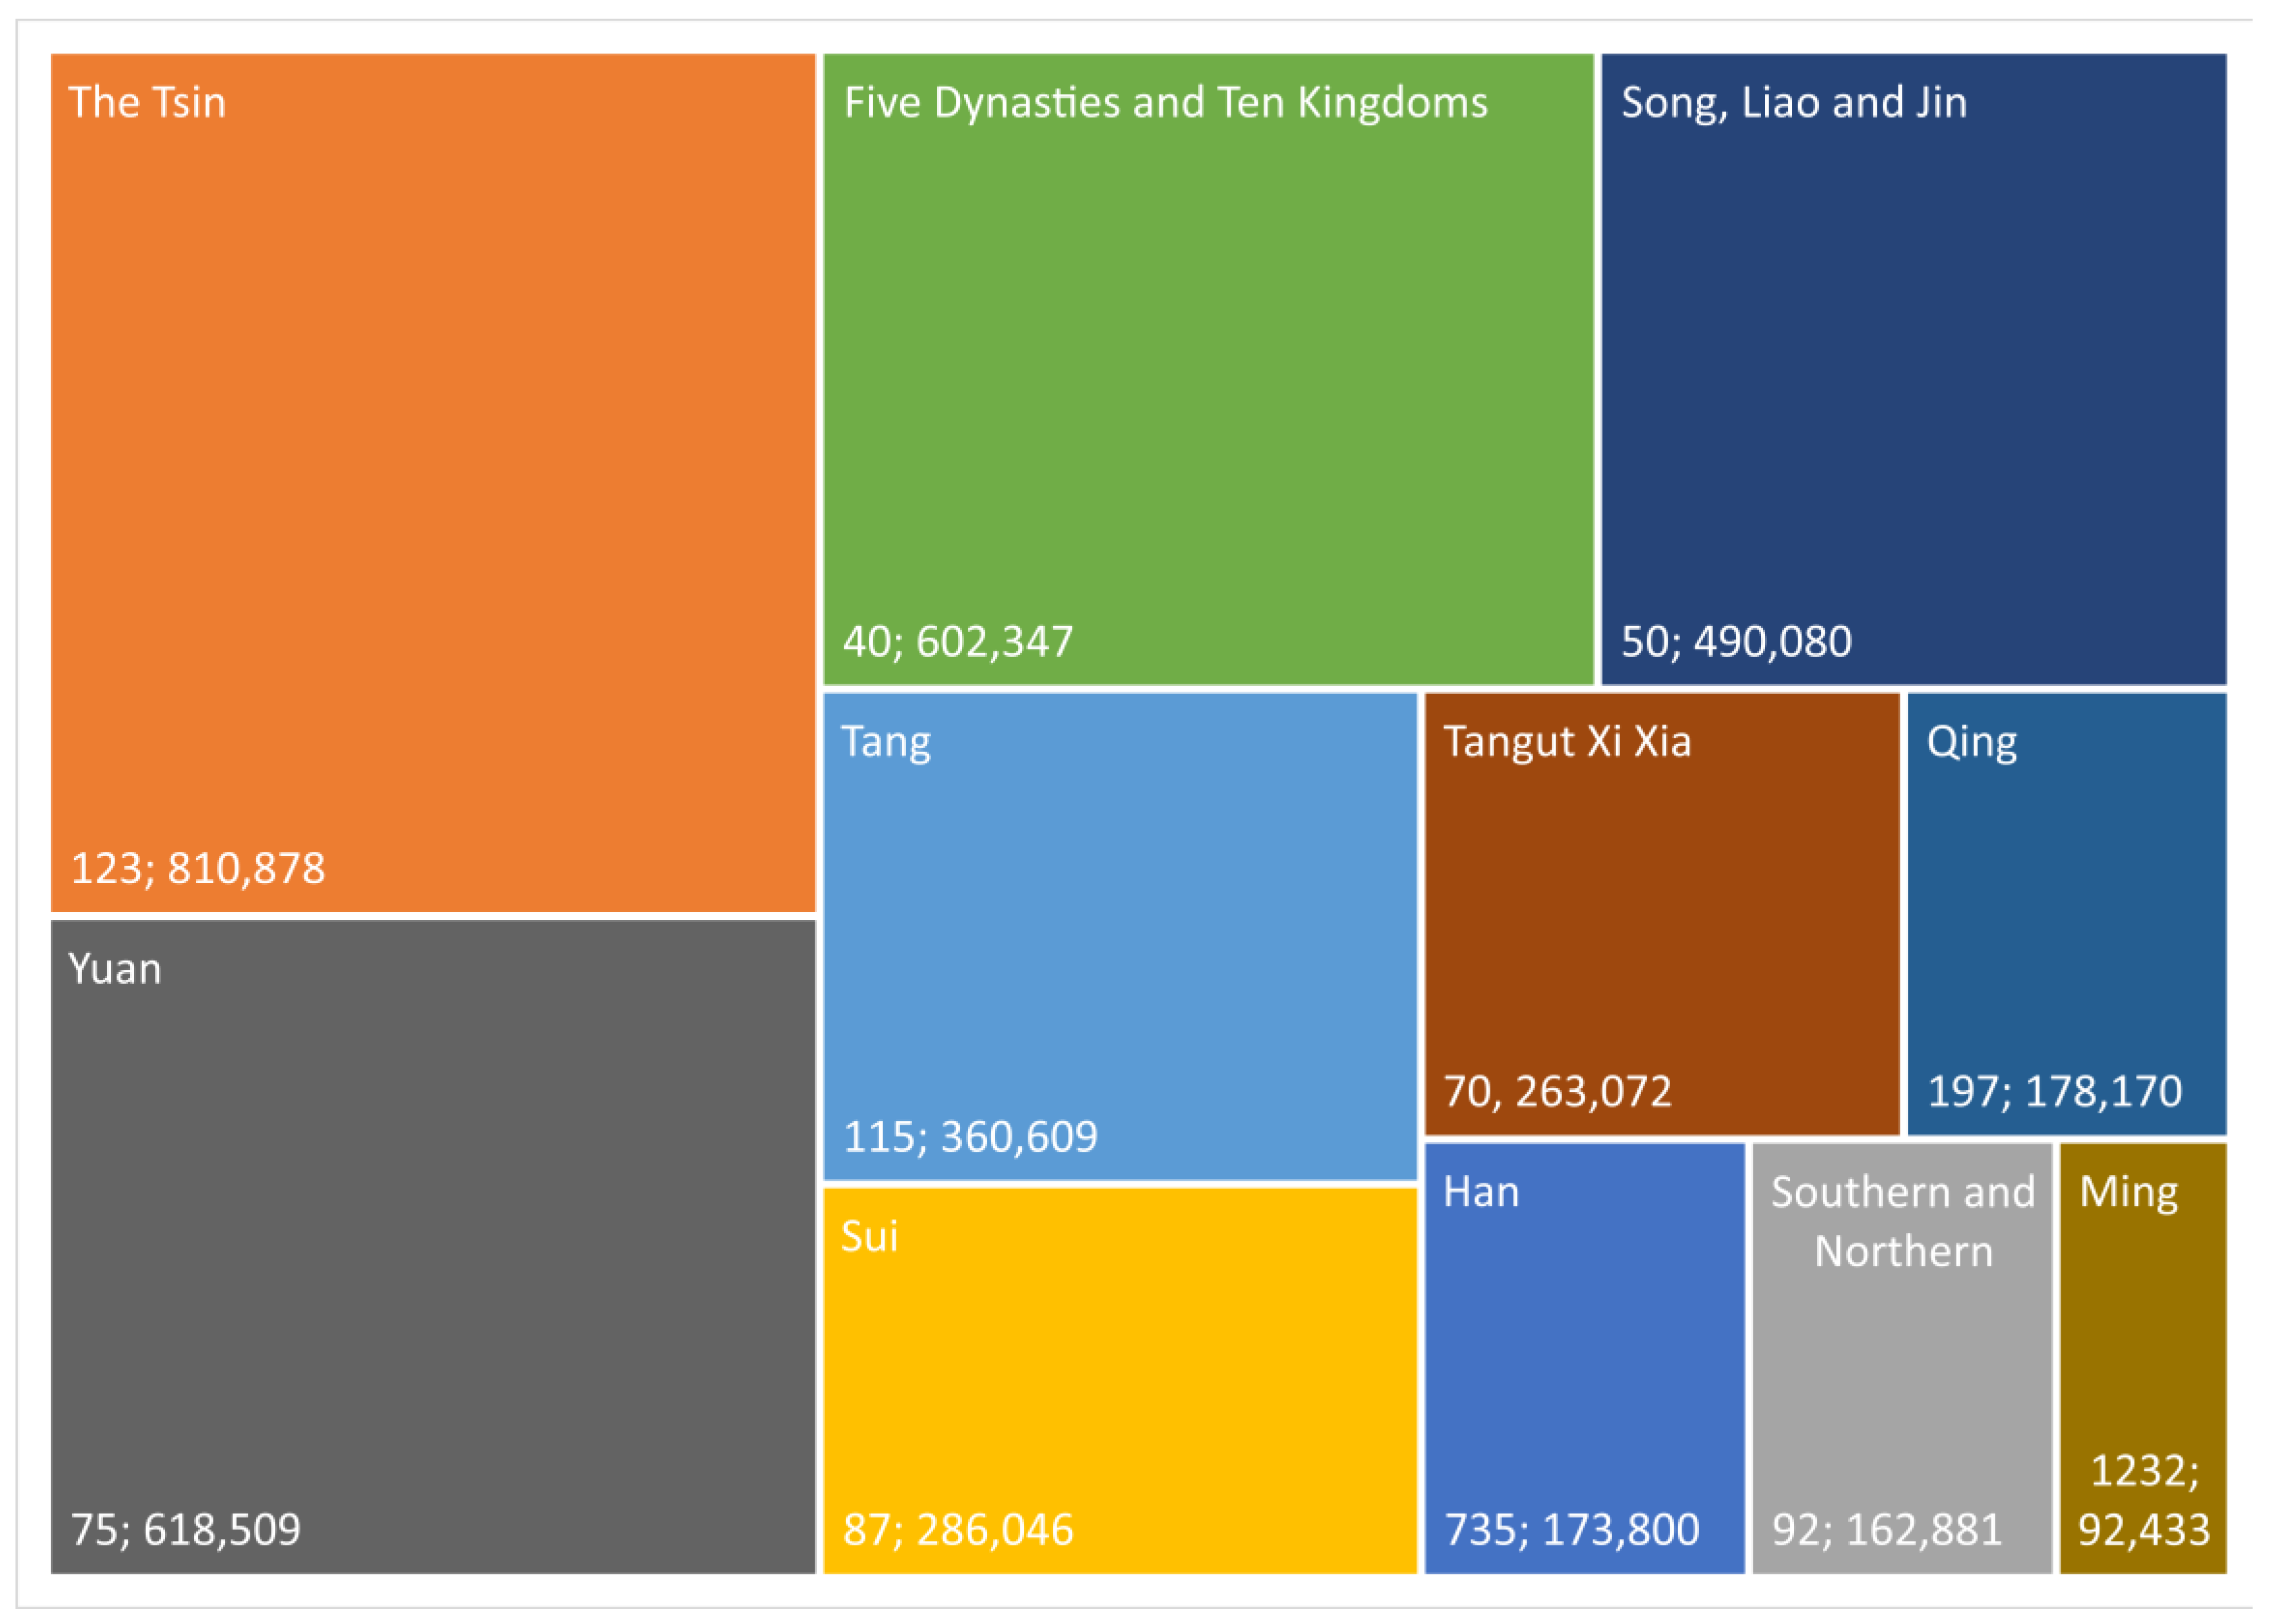2290x1624 pixels.
Task: Select the 75; 618,509 value text
Action: 185,1530
